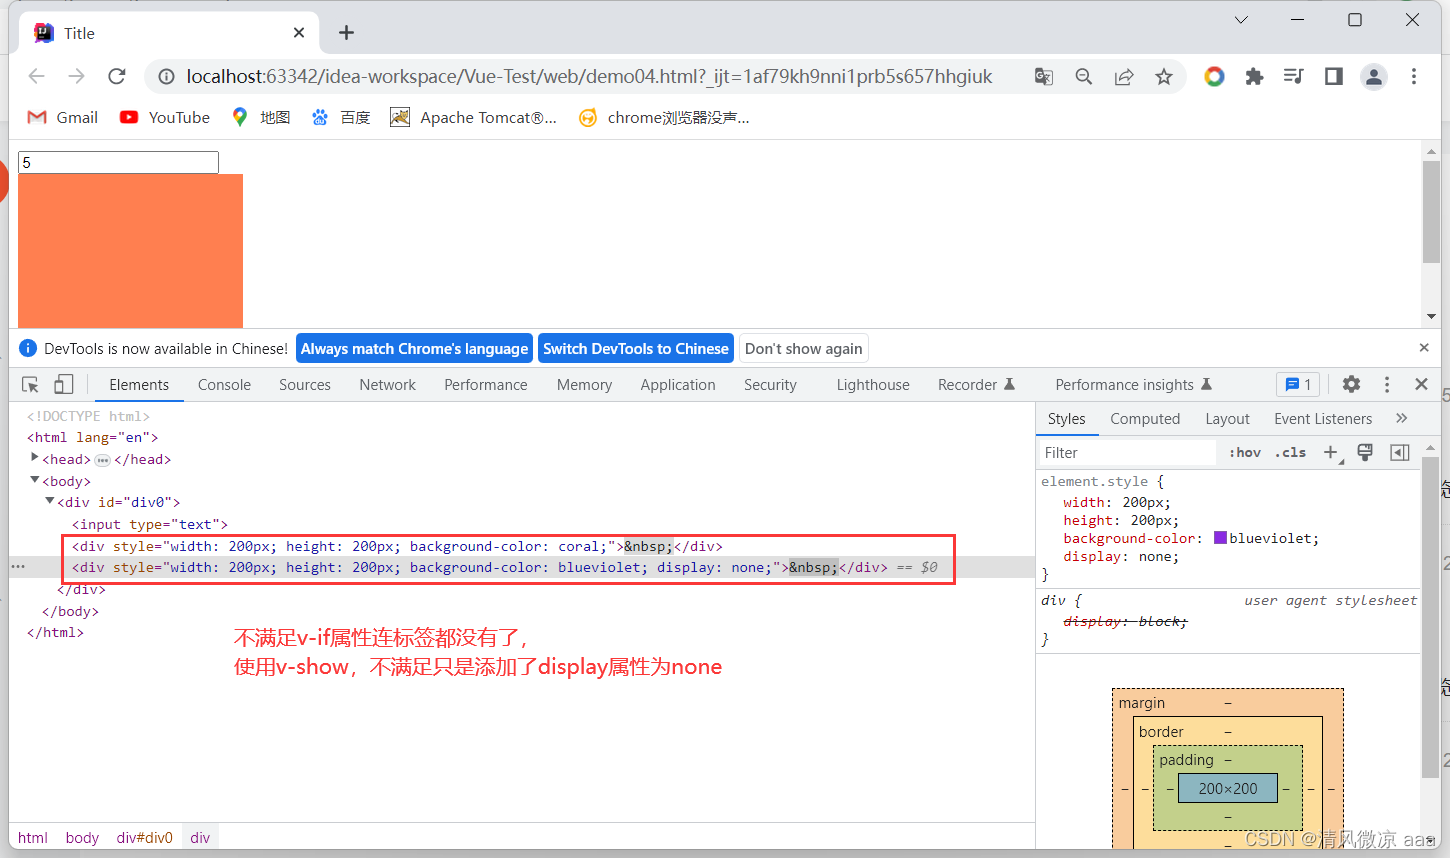Open the blueviolet color swatch

(1220, 538)
